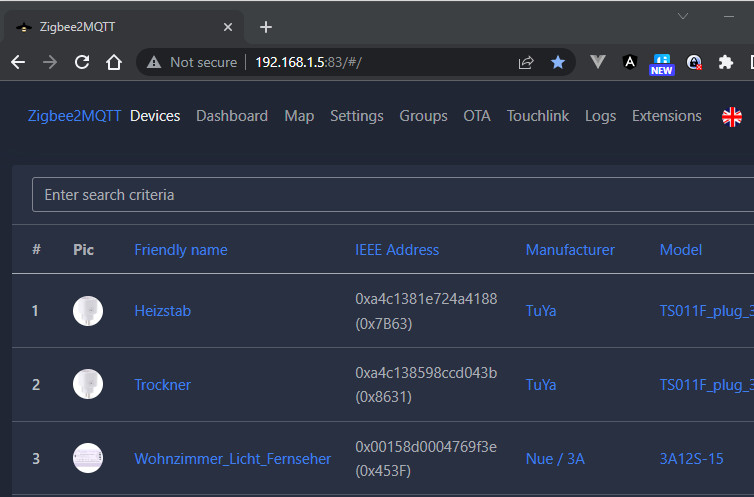This screenshot has width=754, height=497.
Task: Click the browser back arrow button
Action: tap(19, 62)
